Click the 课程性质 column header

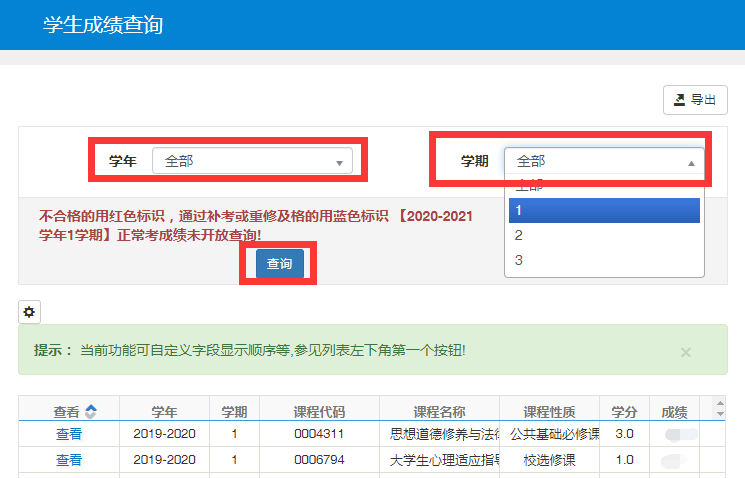coord(549,411)
